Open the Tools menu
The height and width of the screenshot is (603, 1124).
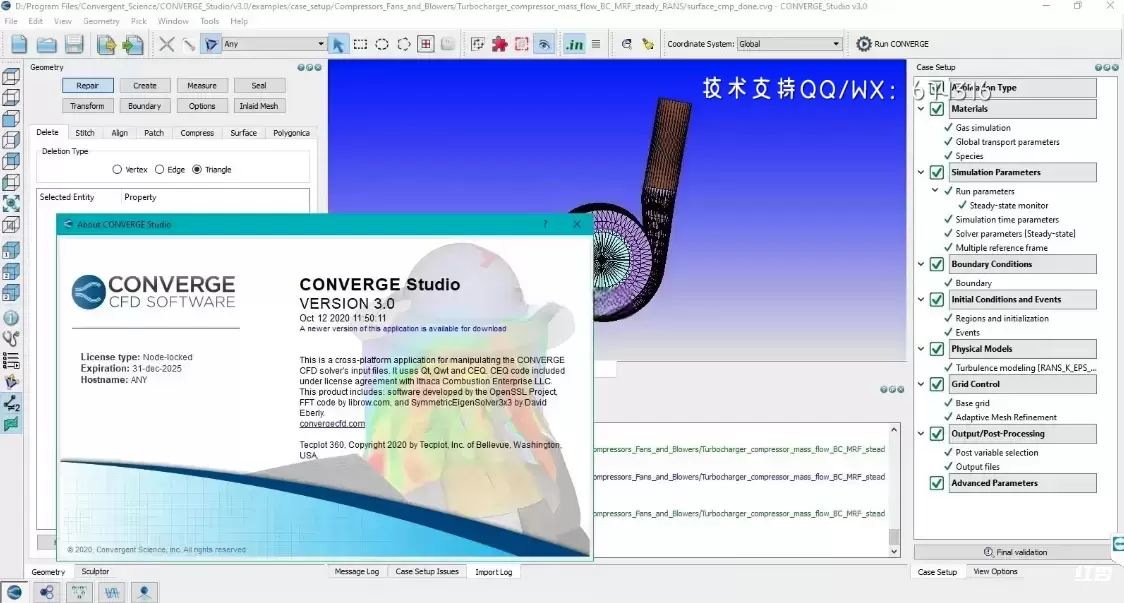209,21
